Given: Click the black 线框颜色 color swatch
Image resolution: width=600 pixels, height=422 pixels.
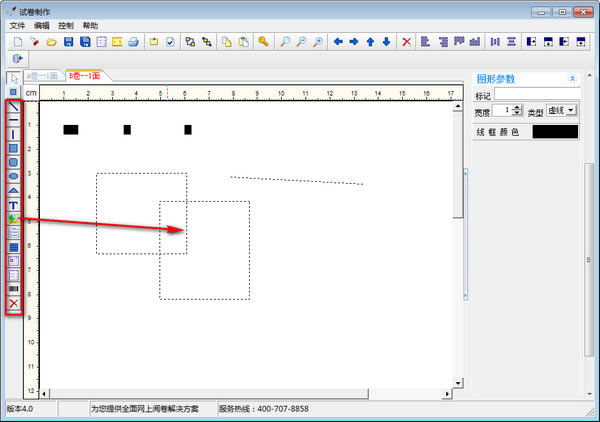Looking at the screenshot, I should pos(554,132).
